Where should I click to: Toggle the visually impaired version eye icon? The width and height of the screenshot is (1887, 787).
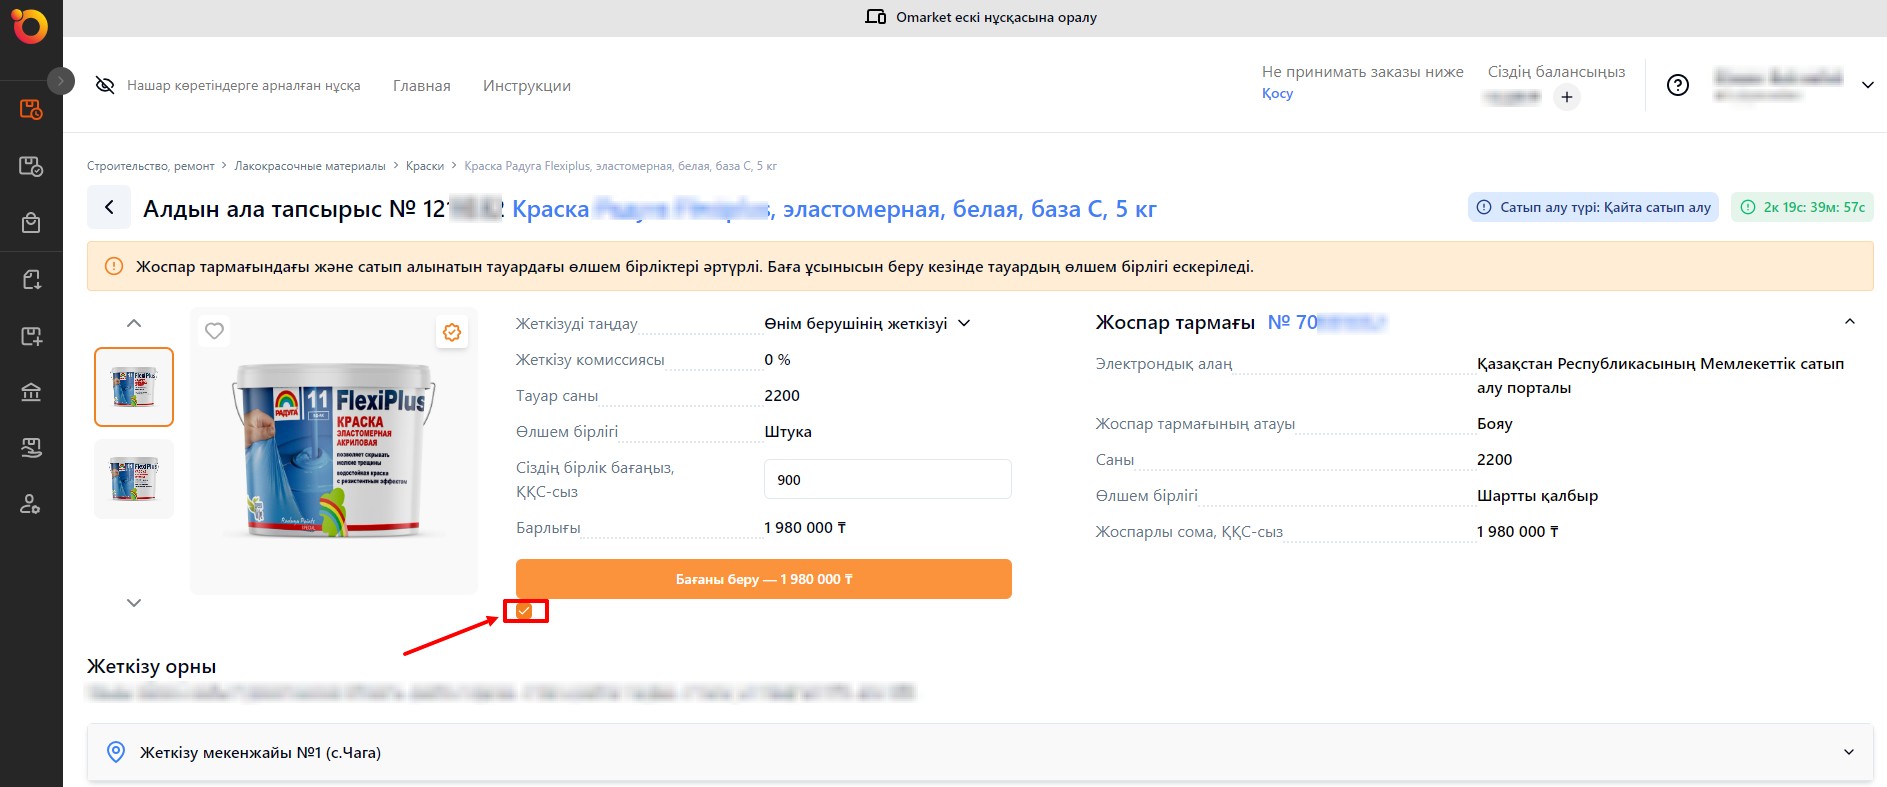point(105,85)
